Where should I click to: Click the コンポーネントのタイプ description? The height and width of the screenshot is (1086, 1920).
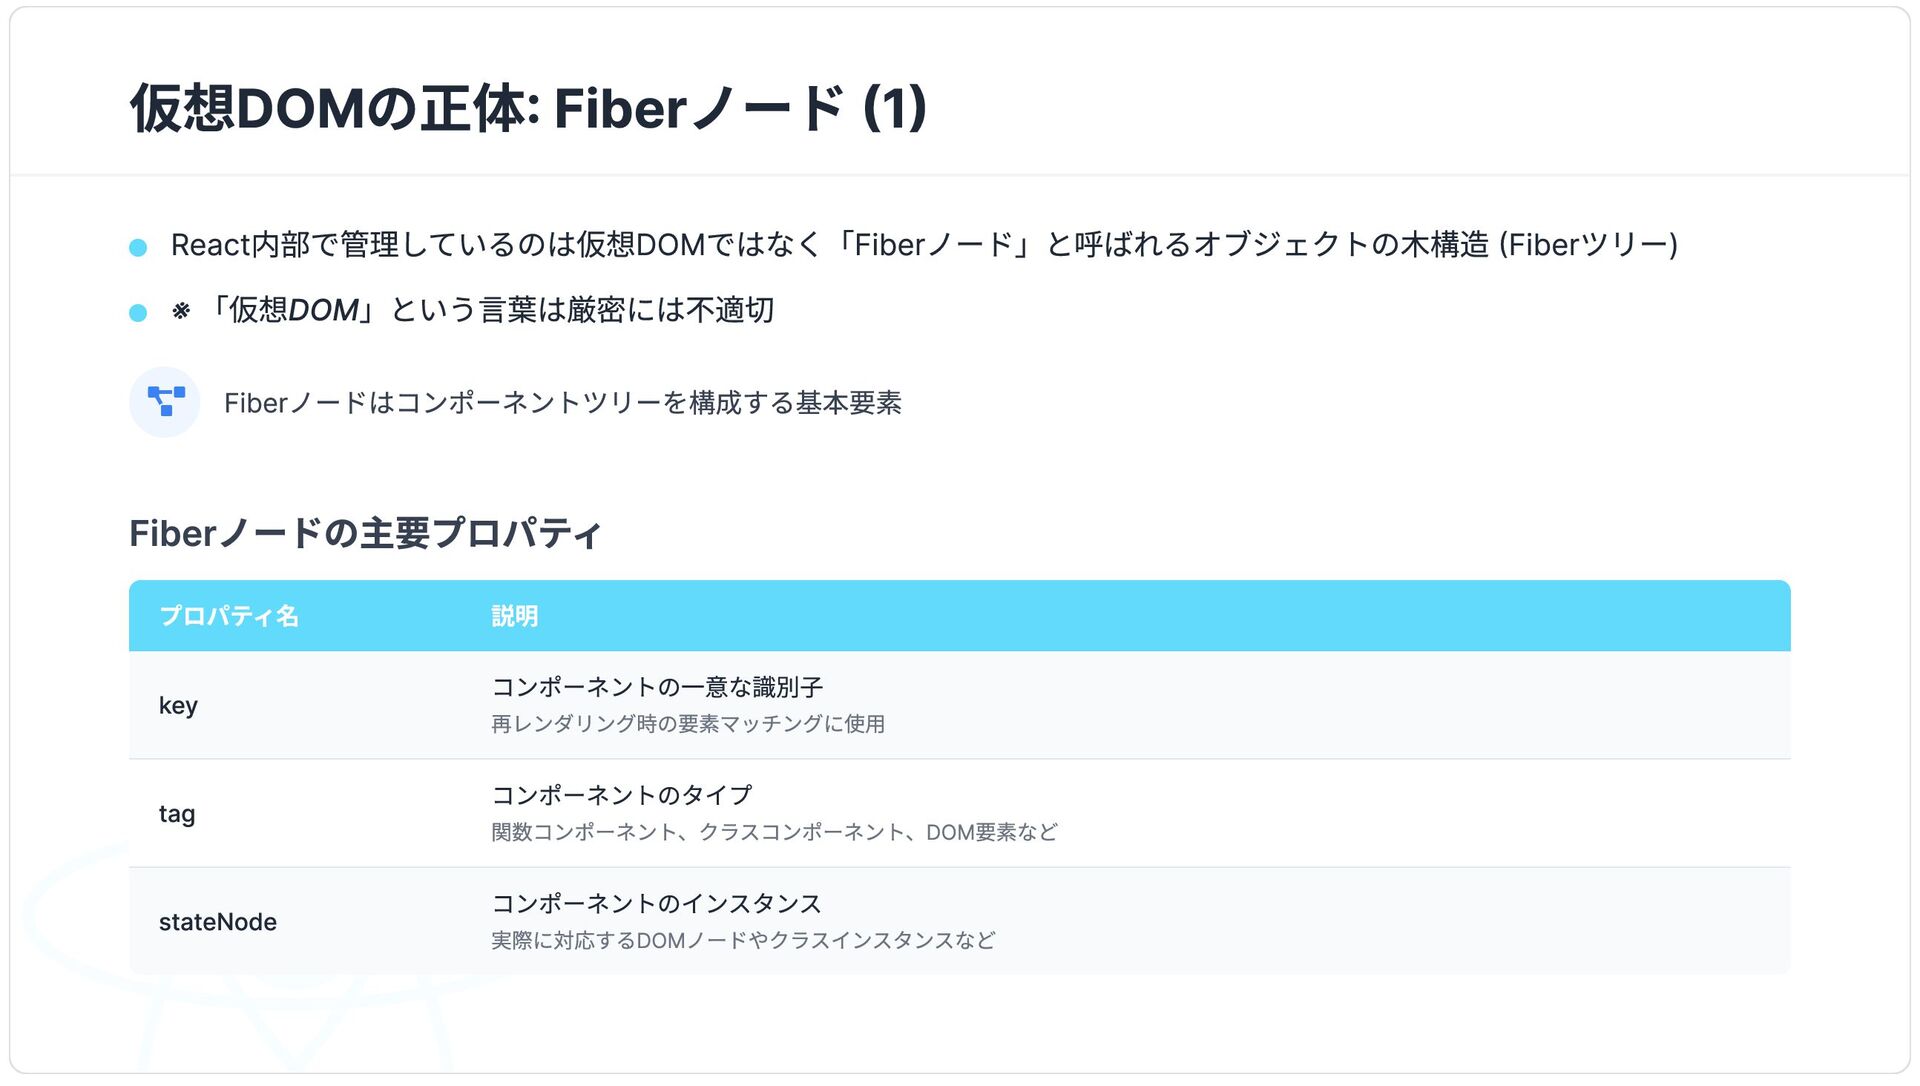(621, 795)
